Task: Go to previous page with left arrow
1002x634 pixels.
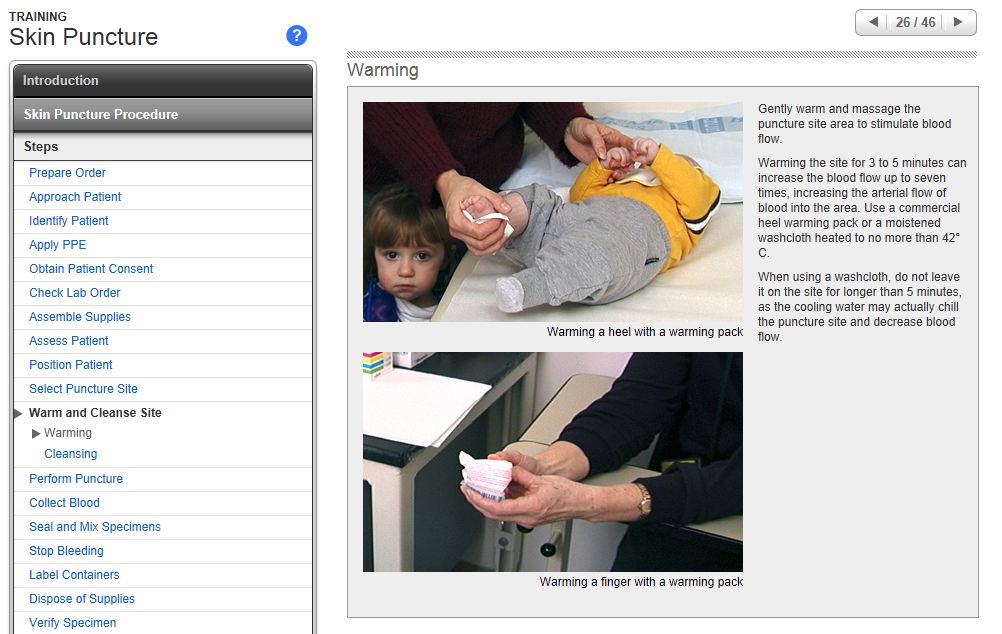Action: (x=873, y=22)
